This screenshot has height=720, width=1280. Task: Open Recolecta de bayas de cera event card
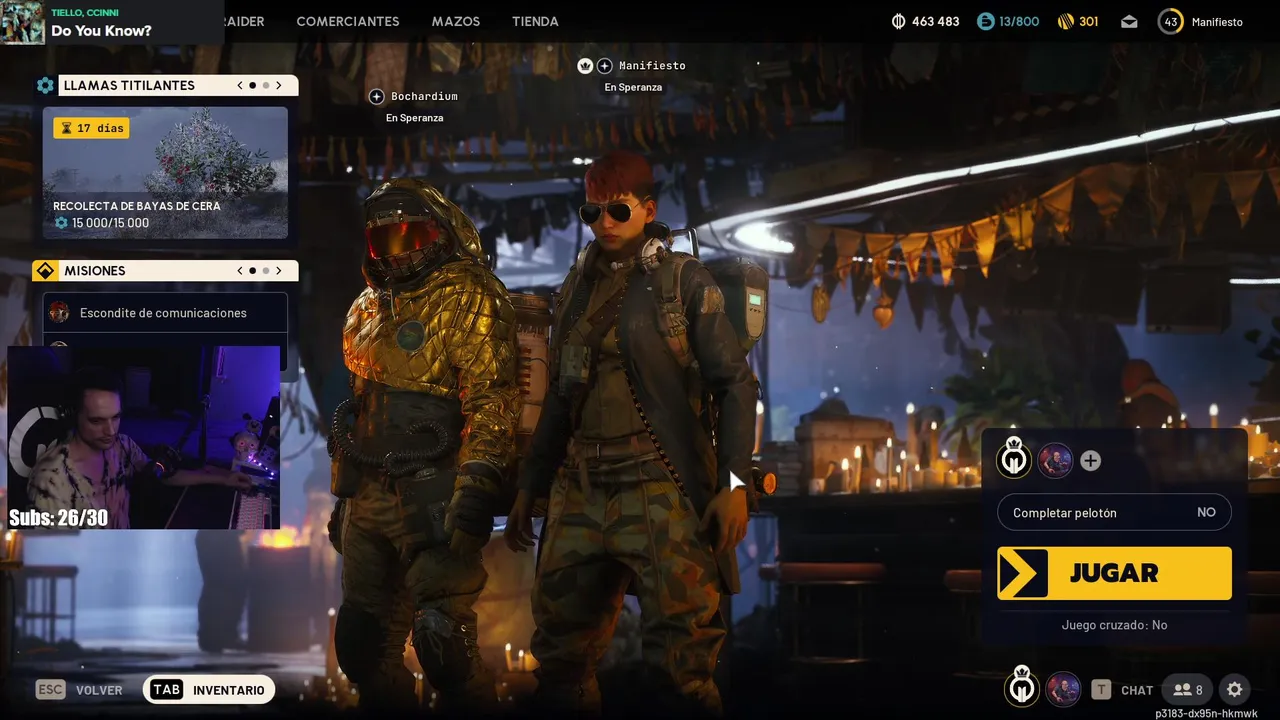(165, 173)
